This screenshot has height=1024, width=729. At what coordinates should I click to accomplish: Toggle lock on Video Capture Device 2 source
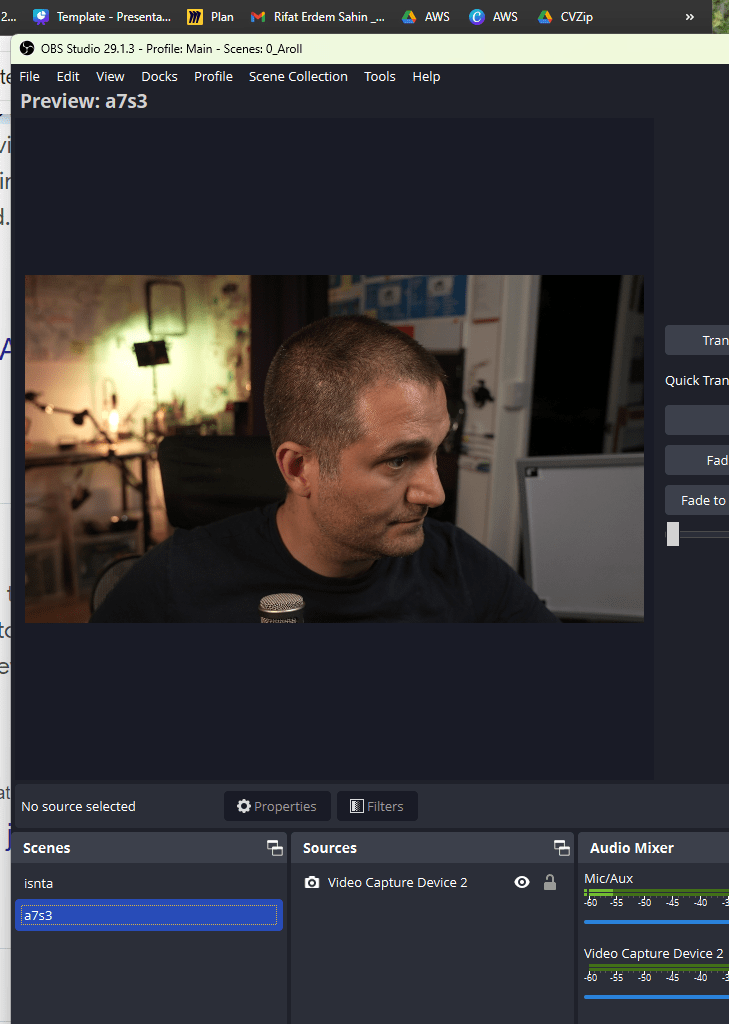550,882
